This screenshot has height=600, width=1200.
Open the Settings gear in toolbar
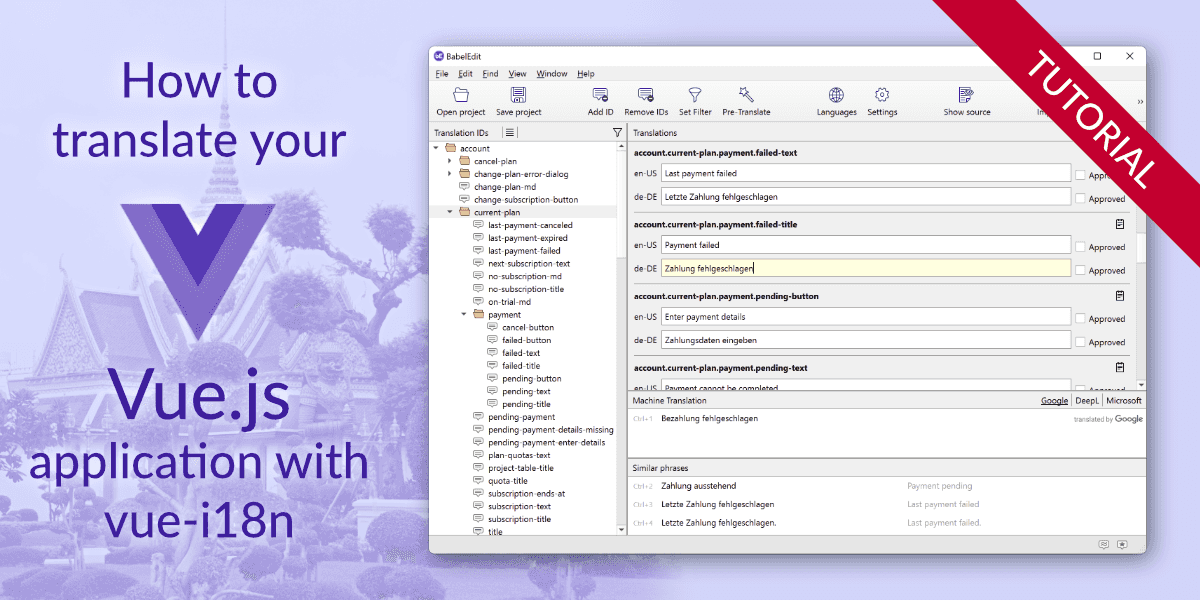[882, 96]
